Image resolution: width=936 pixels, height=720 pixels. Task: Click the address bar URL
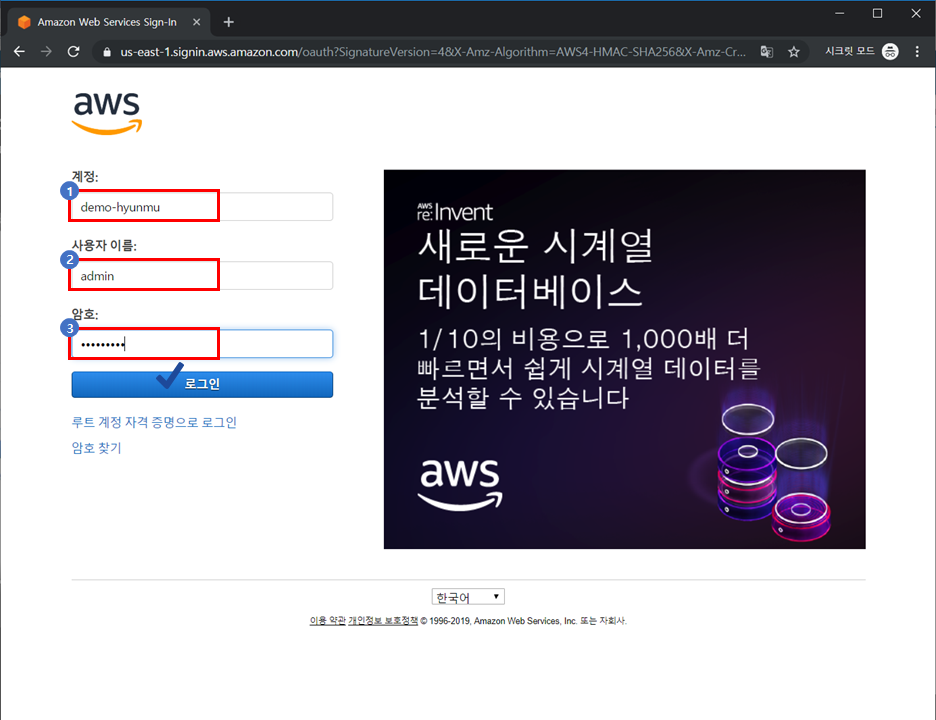click(433, 52)
